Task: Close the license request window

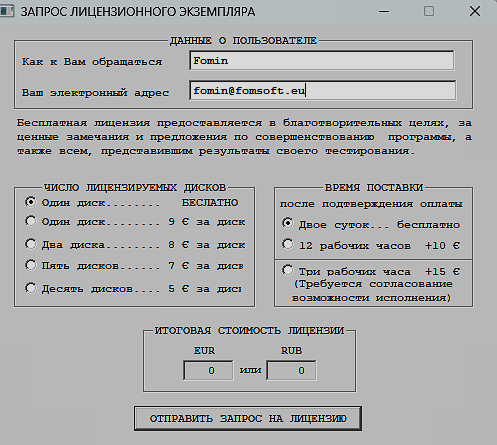Action: coord(475,11)
